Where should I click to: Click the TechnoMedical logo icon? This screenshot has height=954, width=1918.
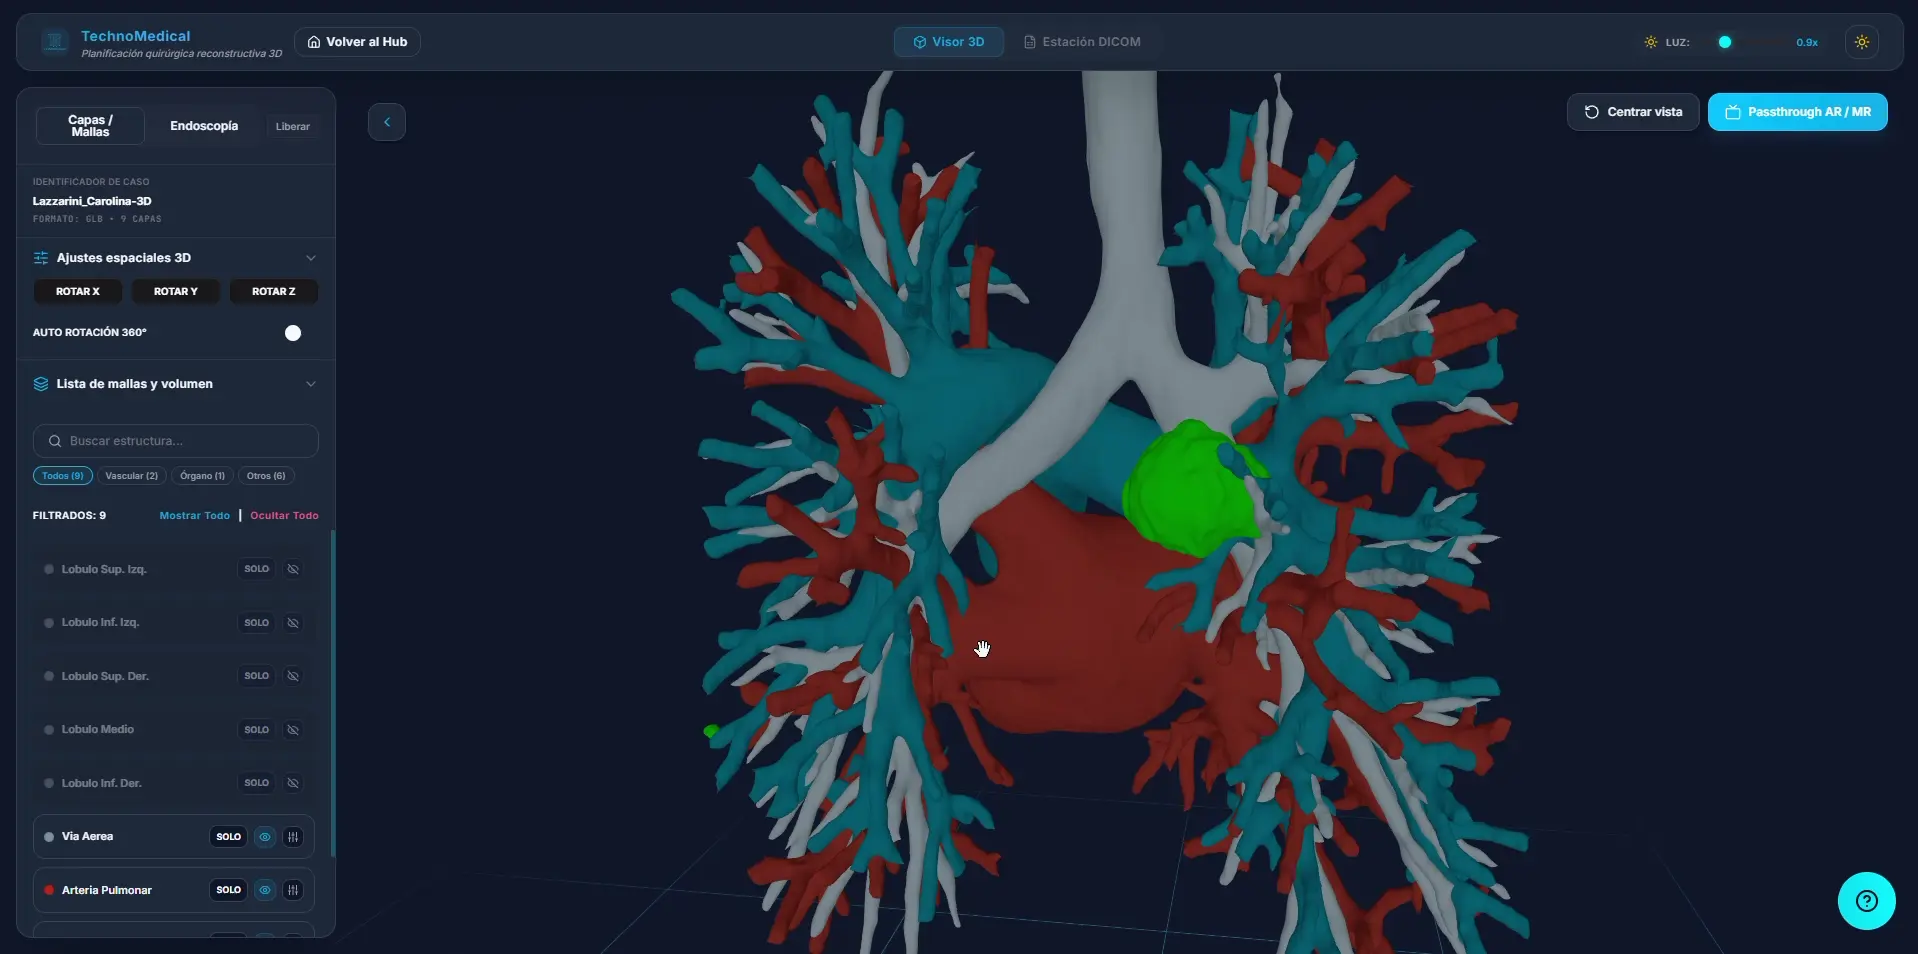pos(55,42)
